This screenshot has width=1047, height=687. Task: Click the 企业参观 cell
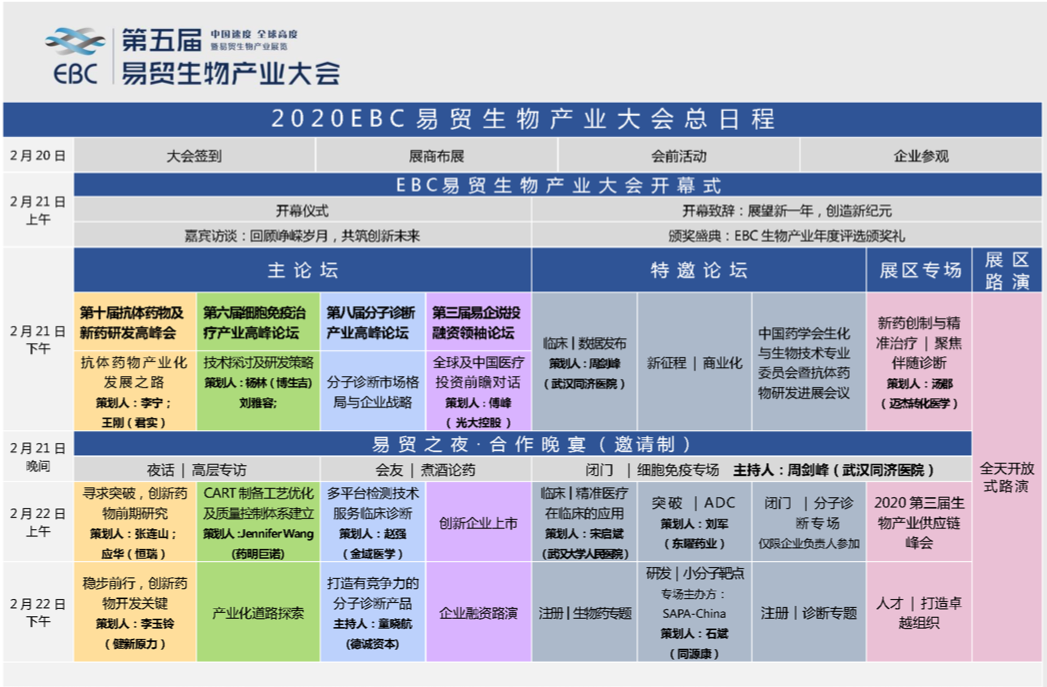[921, 156]
